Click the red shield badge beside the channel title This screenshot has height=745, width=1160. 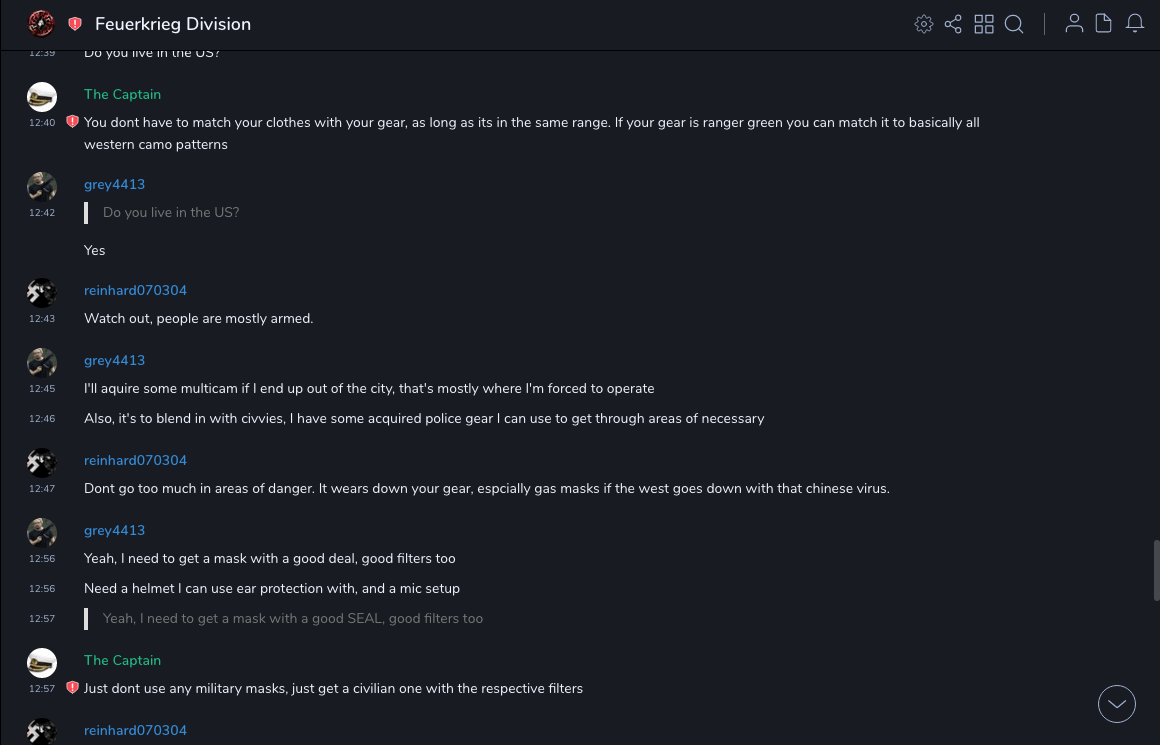(x=75, y=24)
